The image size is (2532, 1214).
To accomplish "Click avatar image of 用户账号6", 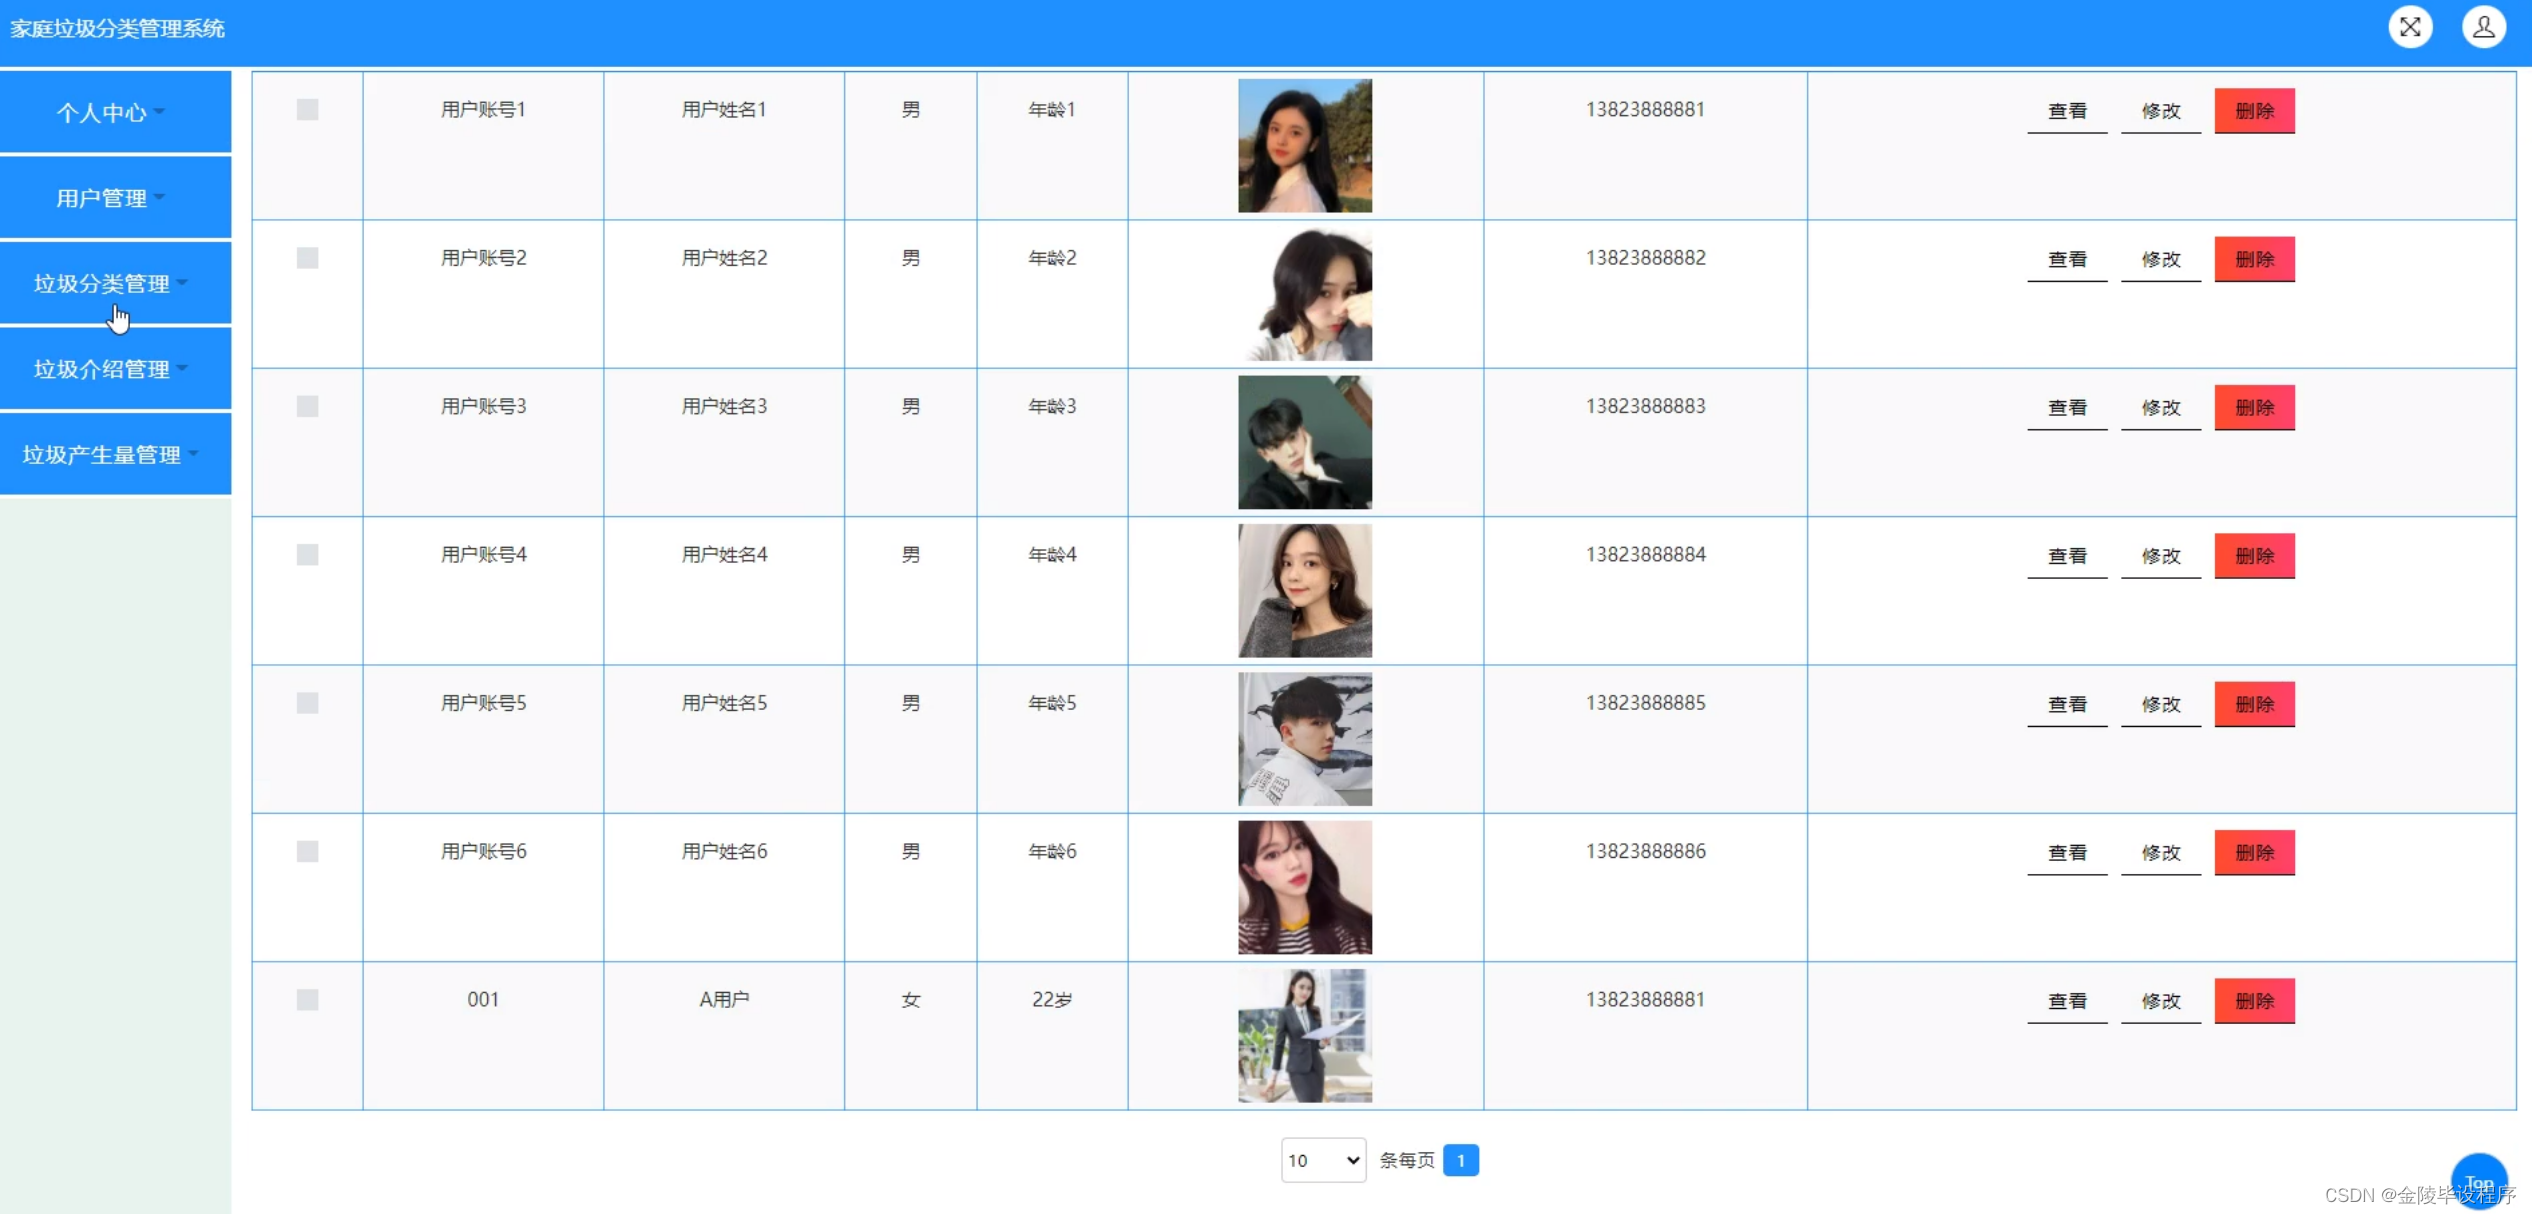I will [1304, 887].
